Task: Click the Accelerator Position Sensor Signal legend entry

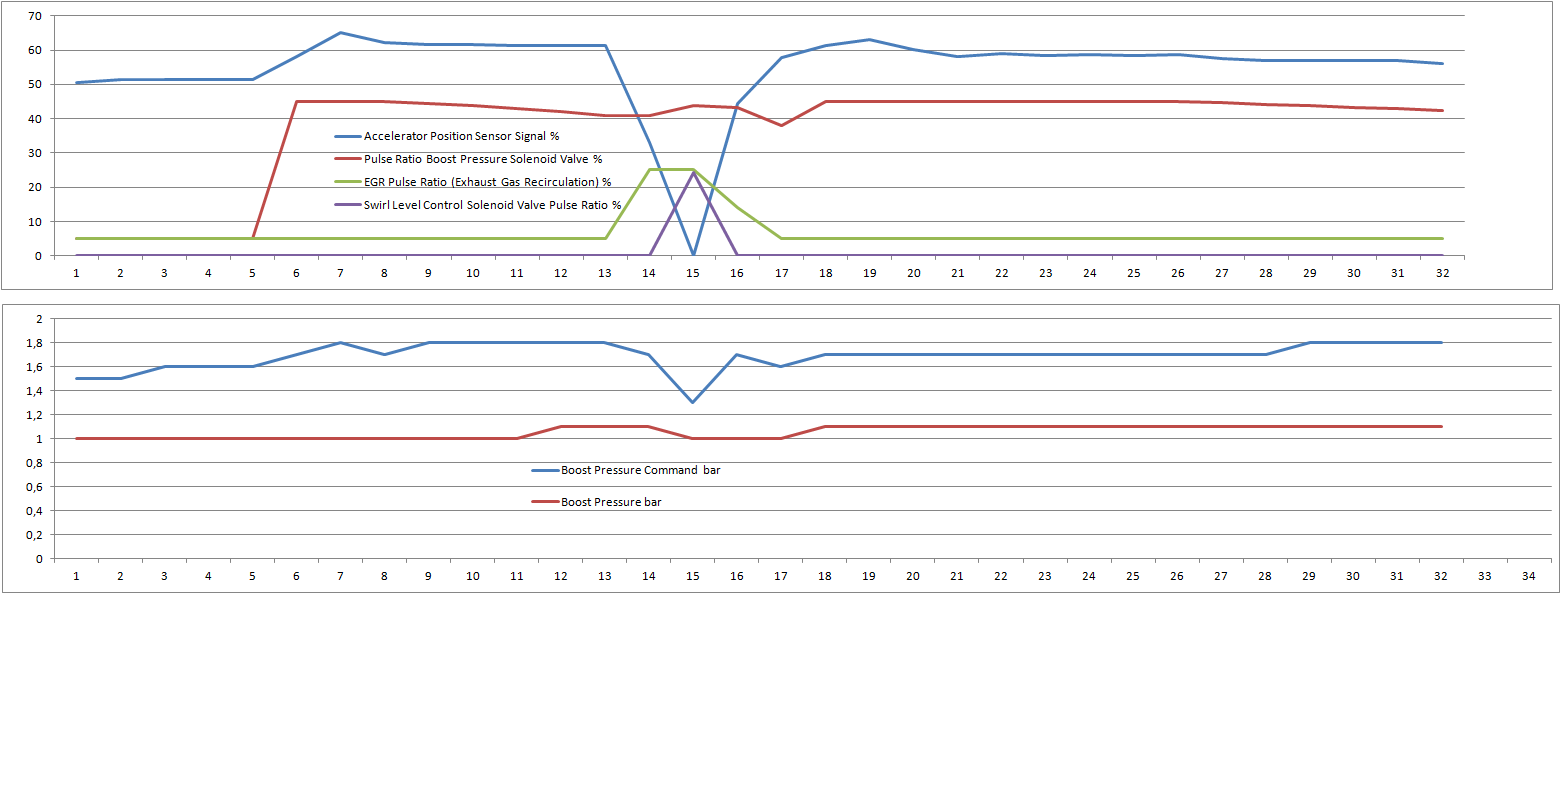Action: pyautogui.click(x=461, y=136)
